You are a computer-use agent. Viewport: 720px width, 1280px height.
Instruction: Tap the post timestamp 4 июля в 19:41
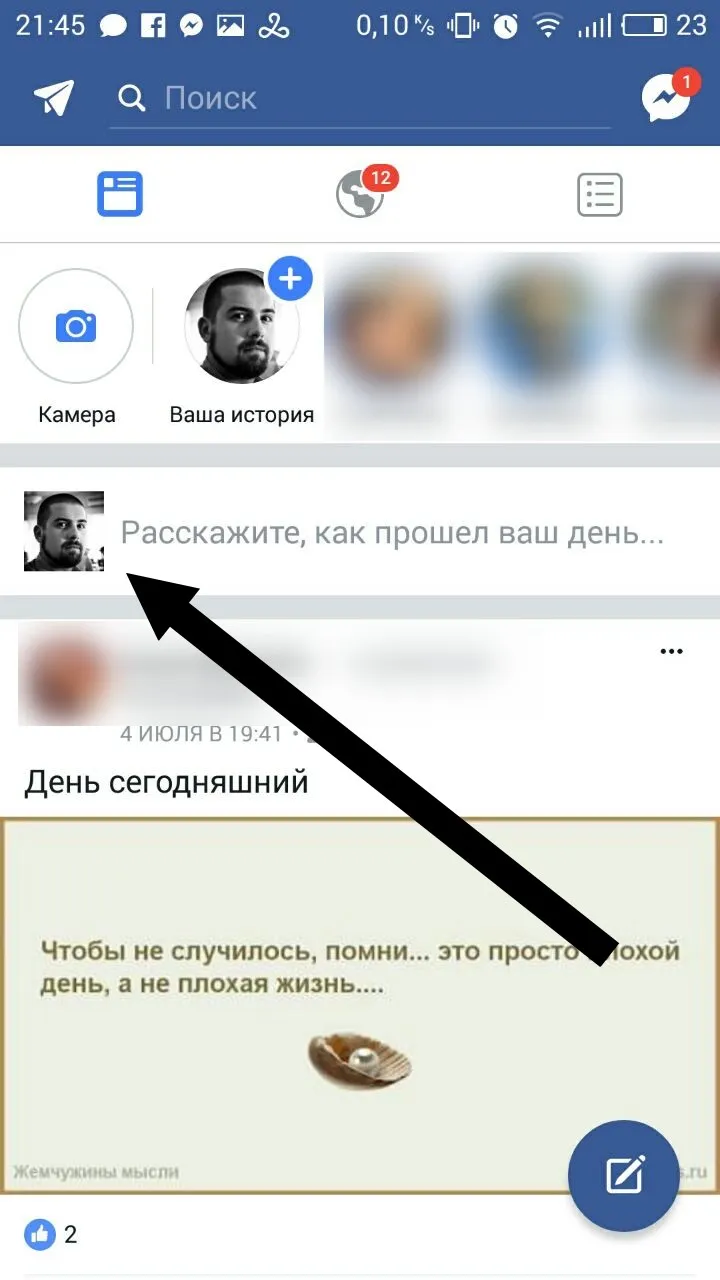pos(201,733)
